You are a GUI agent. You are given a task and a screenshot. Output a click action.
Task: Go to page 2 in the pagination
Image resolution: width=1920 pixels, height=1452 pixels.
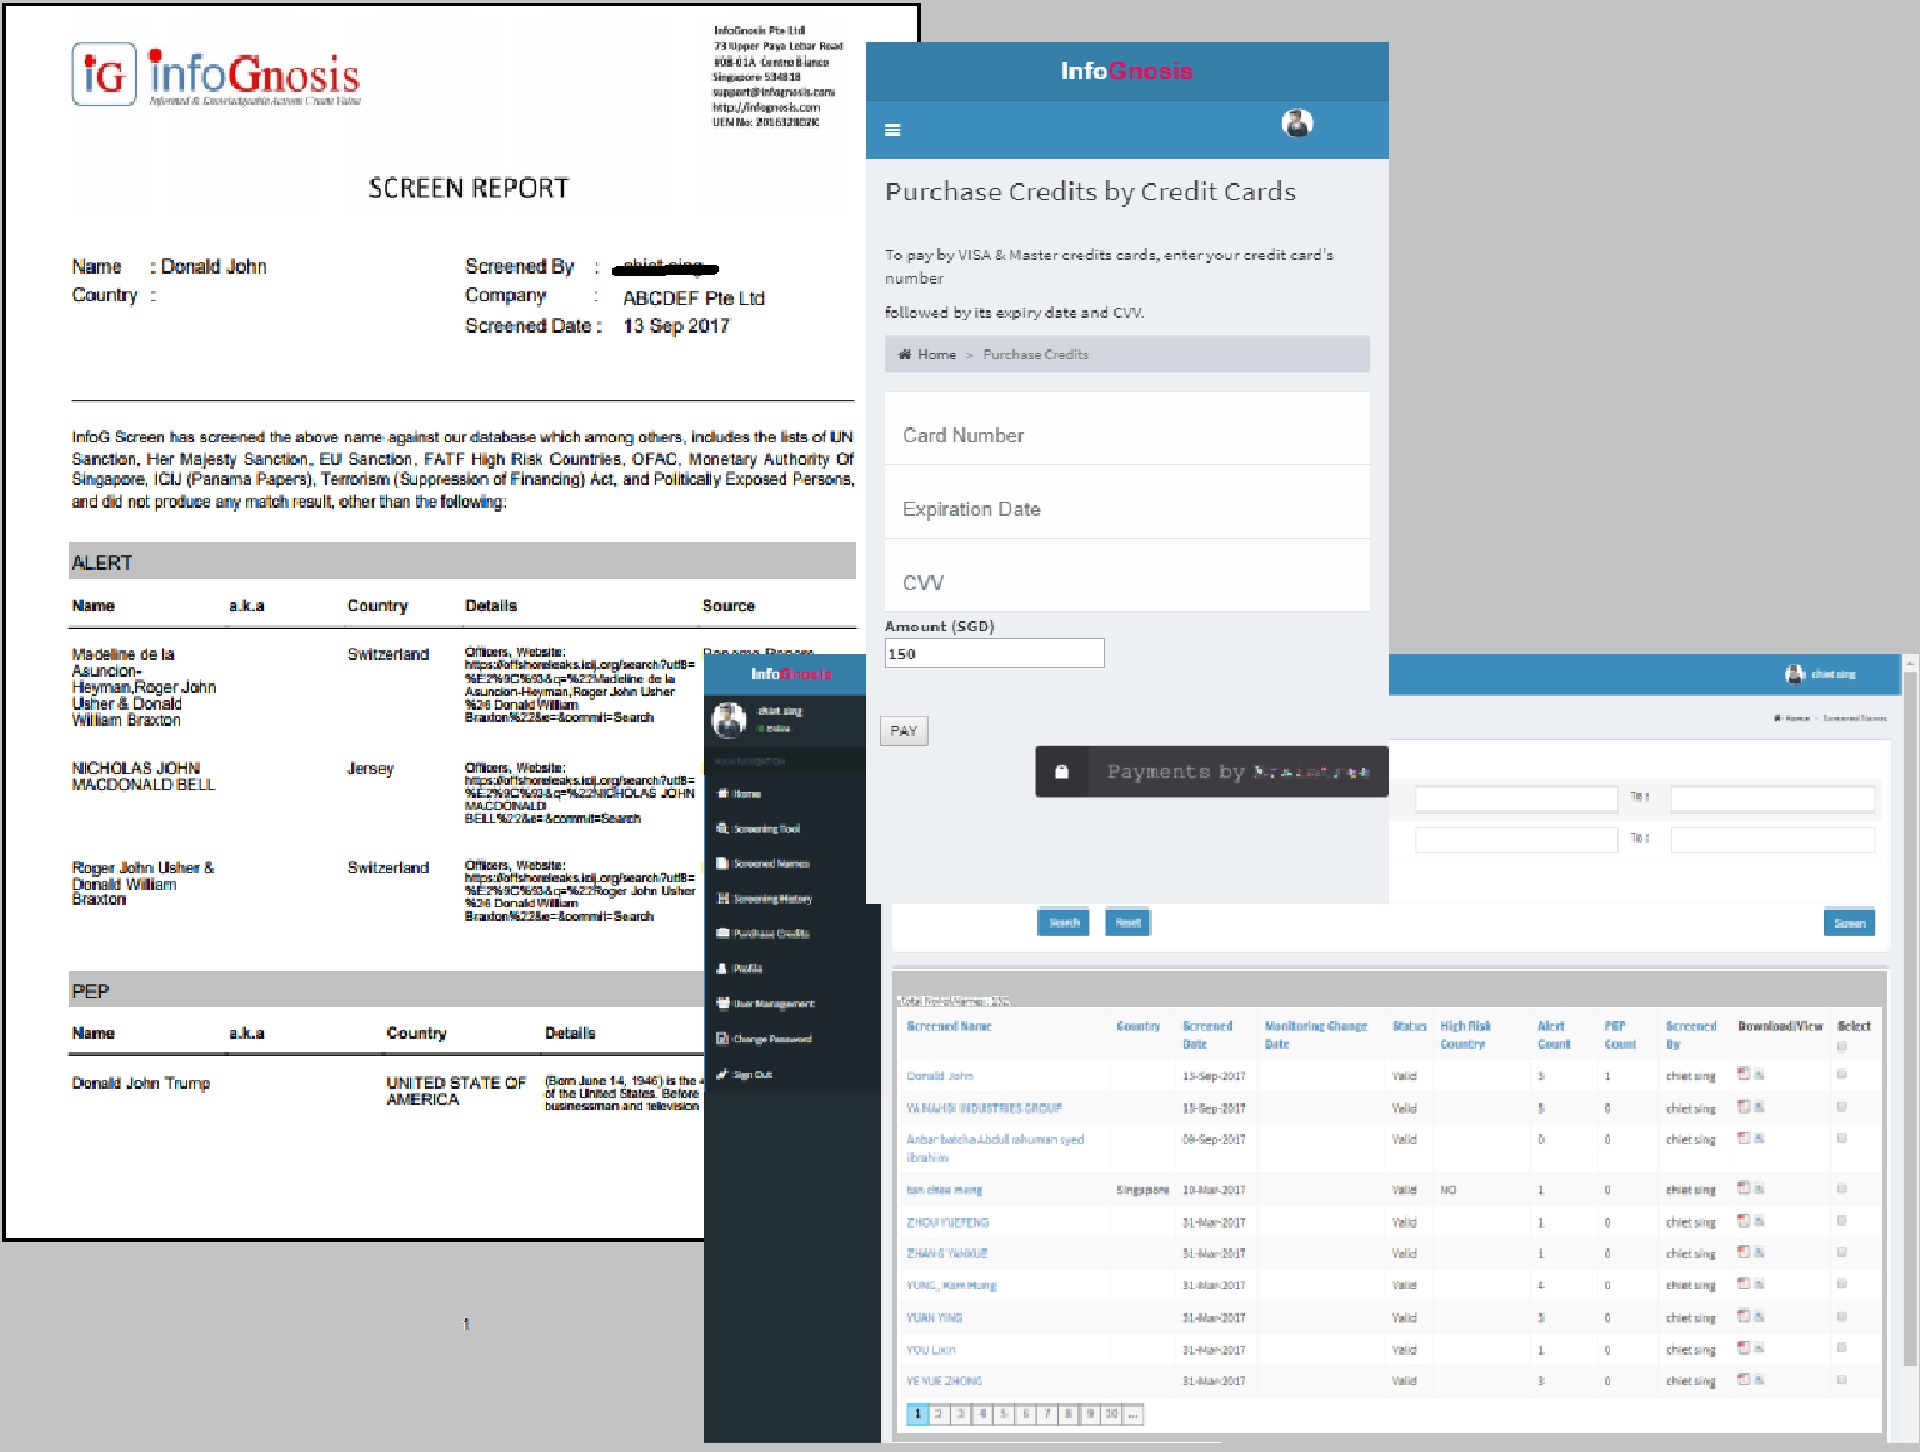pyautogui.click(x=938, y=1414)
